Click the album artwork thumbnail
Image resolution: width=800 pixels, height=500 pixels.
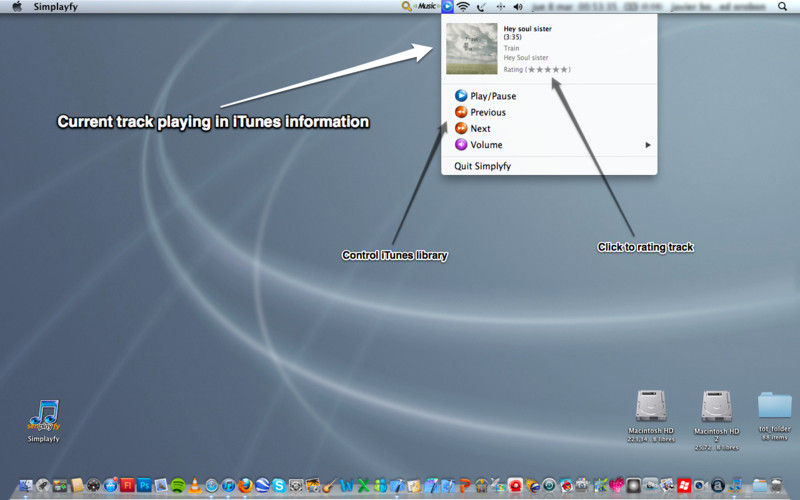tap(471, 48)
